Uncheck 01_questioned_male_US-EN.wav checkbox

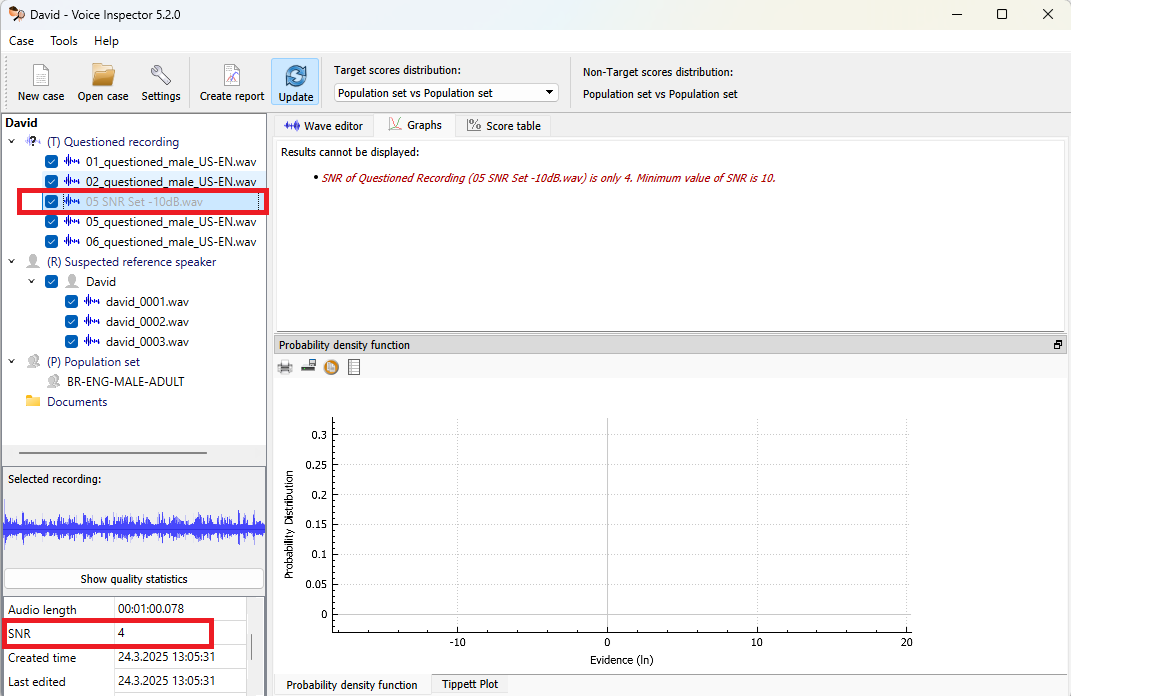tap(51, 162)
